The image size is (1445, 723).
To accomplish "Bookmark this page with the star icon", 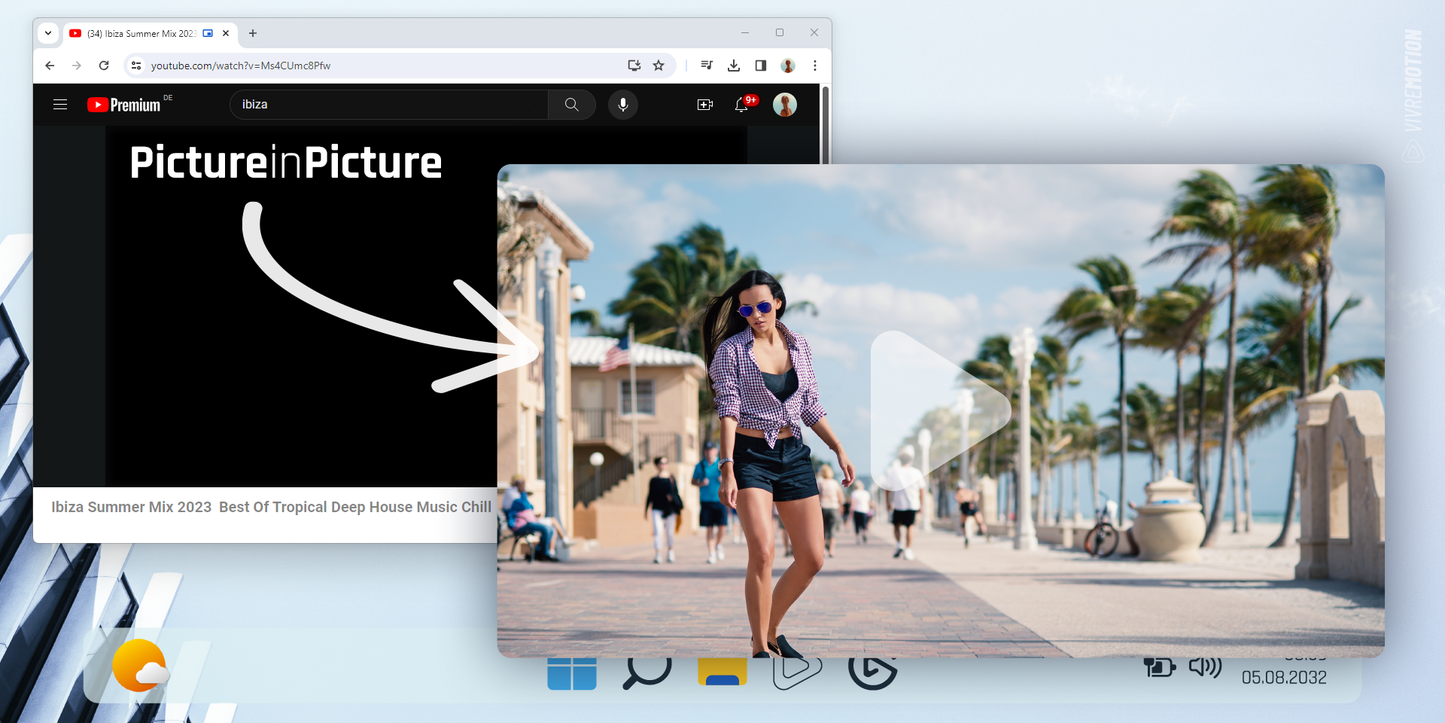I will pyautogui.click(x=658, y=65).
